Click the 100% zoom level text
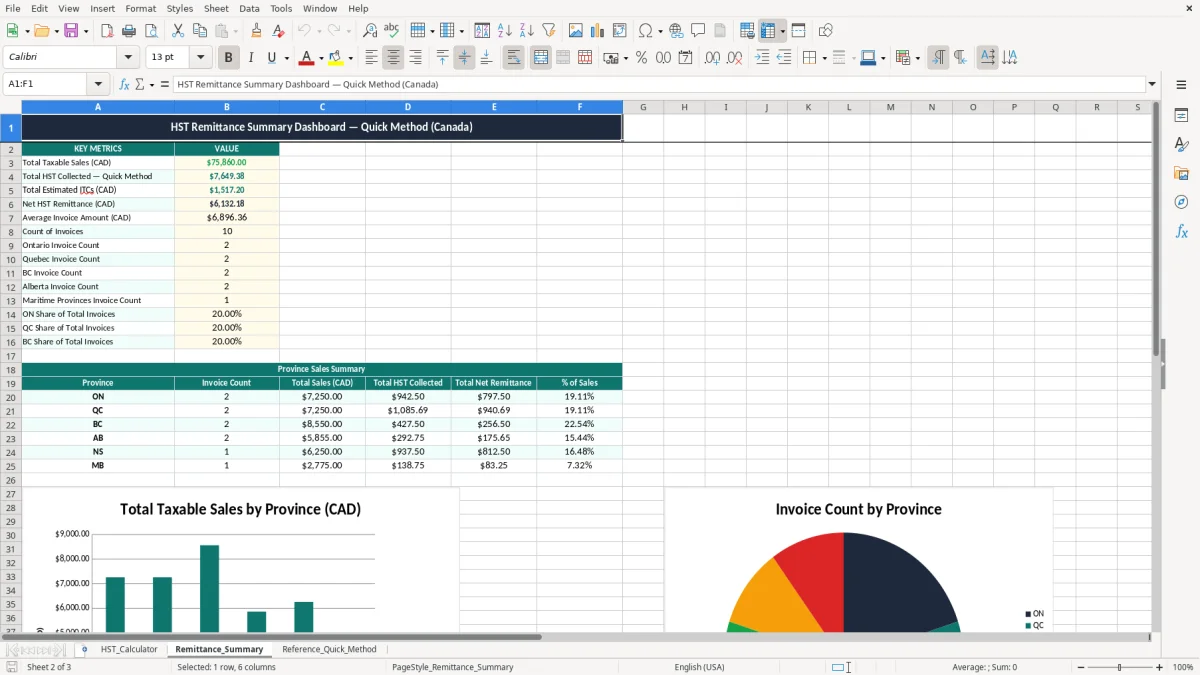 point(1183,667)
